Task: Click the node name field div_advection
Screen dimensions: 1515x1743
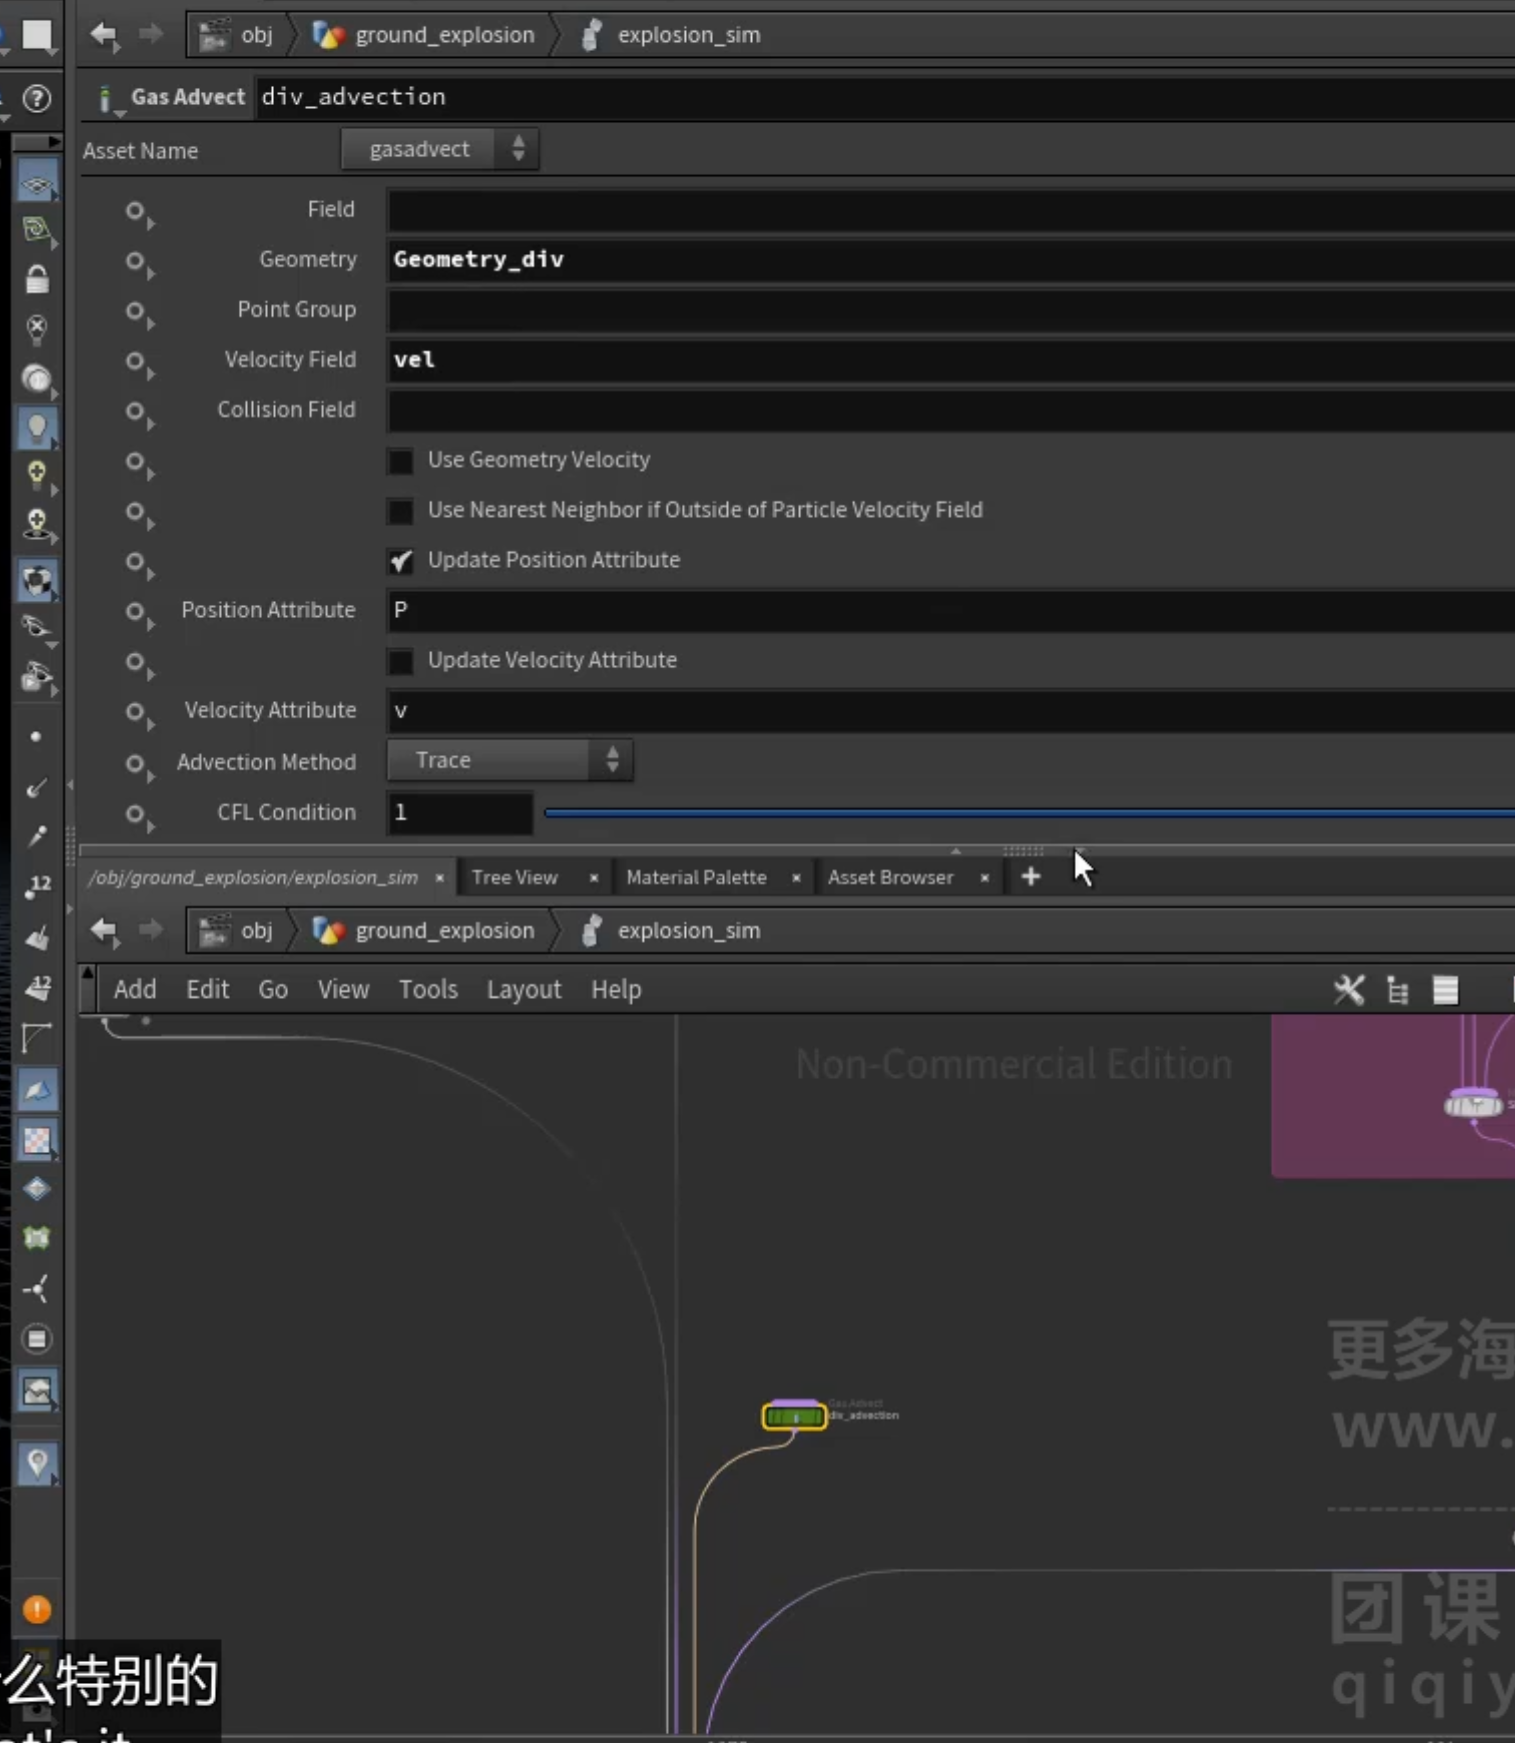Action: (885, 97)
